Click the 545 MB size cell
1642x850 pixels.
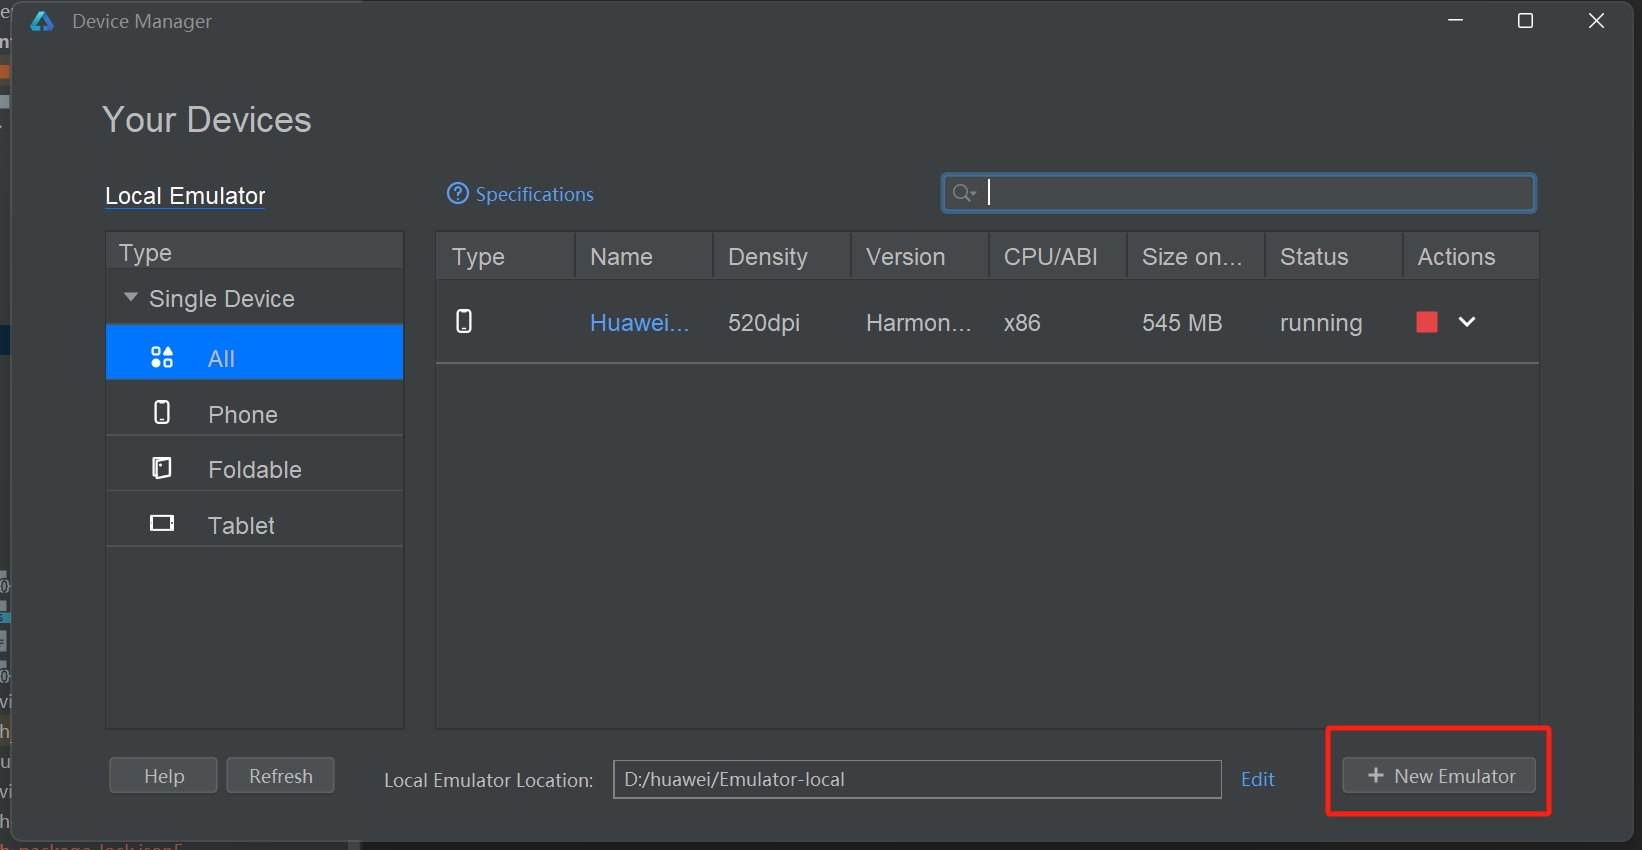click(x=1182, y=322)
